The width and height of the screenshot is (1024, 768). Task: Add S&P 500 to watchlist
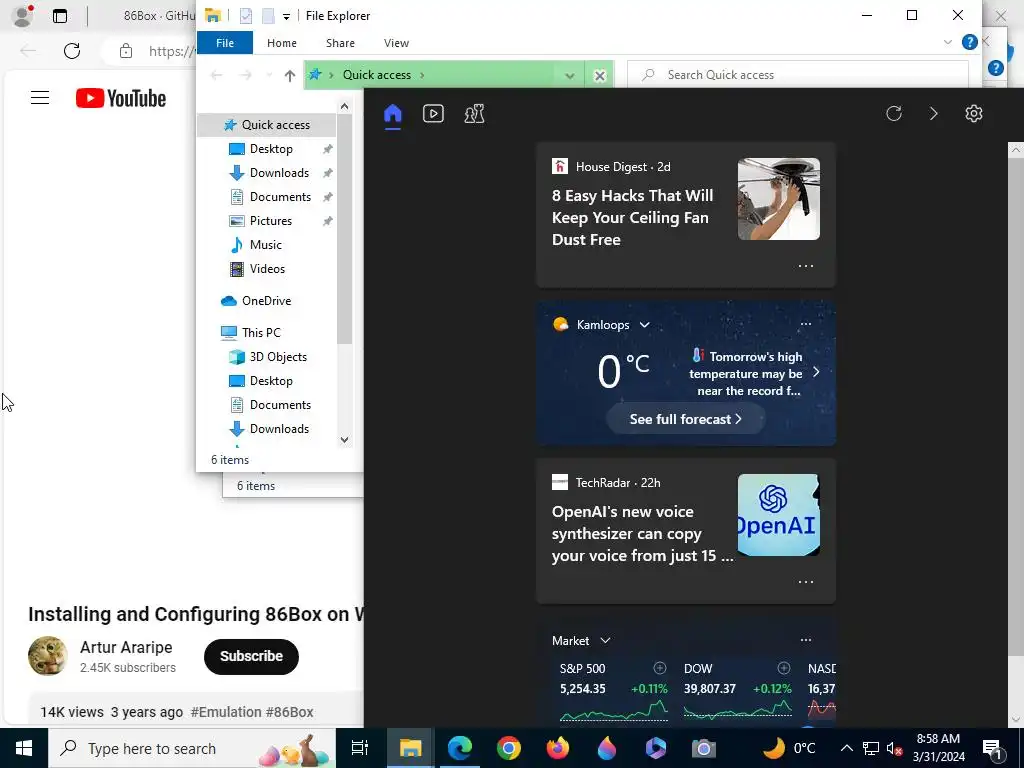[x=660, y=668]
